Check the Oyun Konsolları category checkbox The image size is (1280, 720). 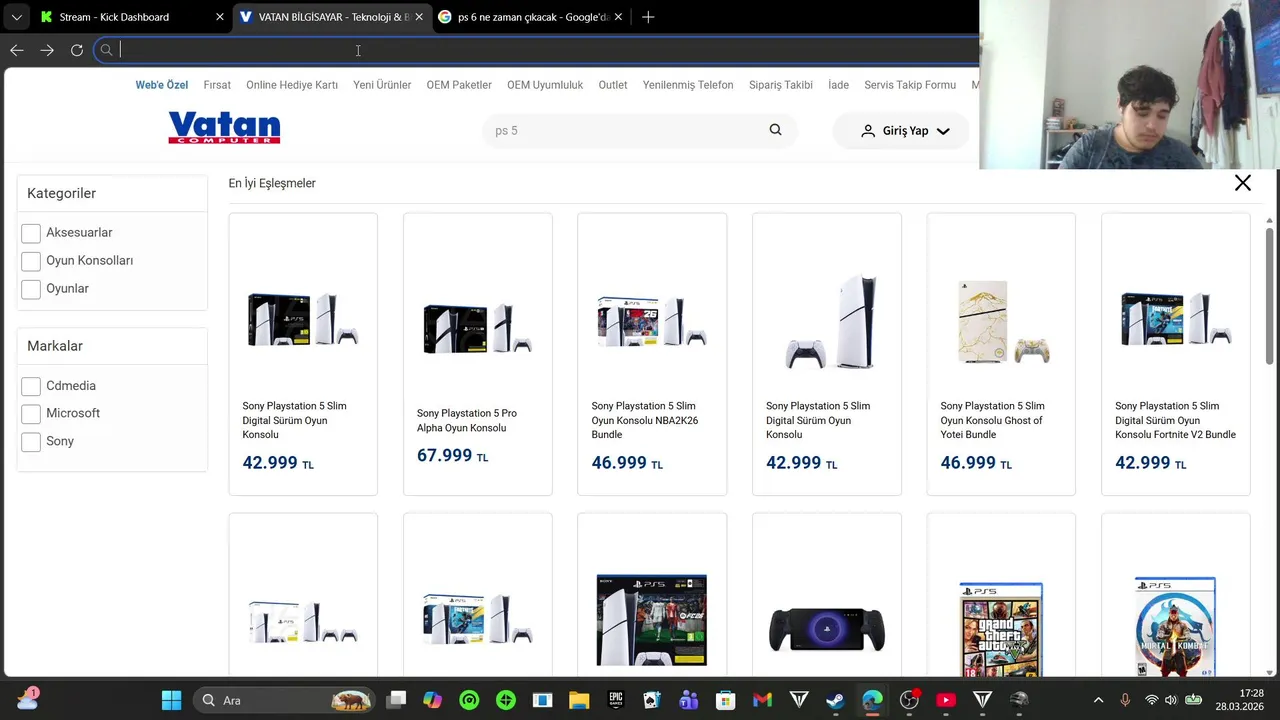[x=31, y=261]
